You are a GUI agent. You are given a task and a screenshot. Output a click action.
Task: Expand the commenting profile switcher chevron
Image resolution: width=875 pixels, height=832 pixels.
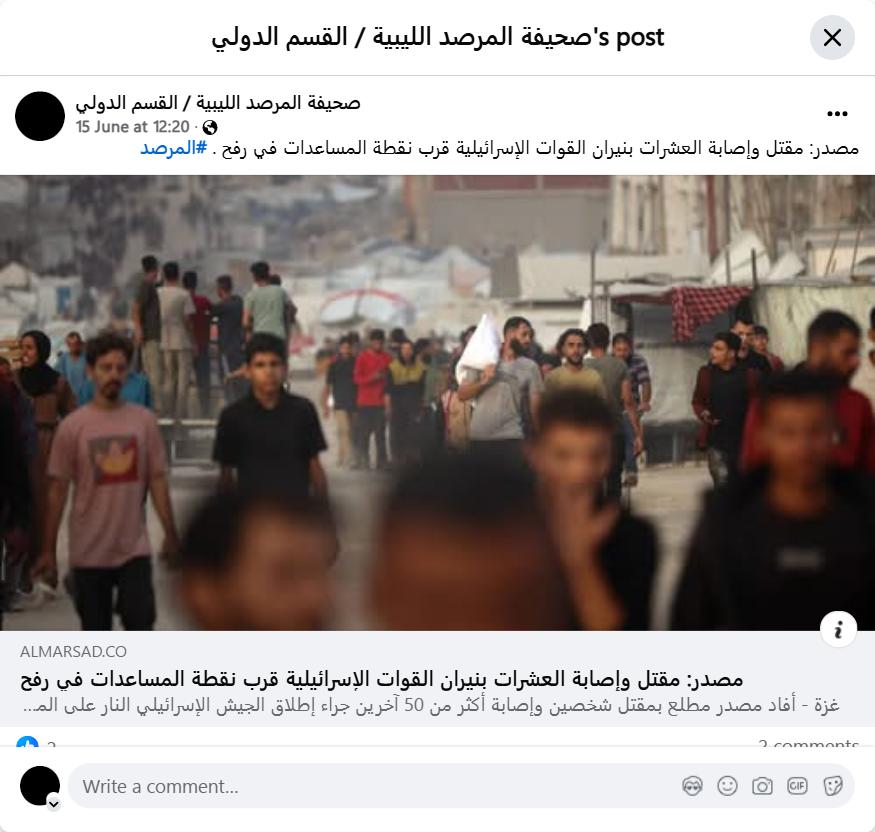[x=54, y=804]
